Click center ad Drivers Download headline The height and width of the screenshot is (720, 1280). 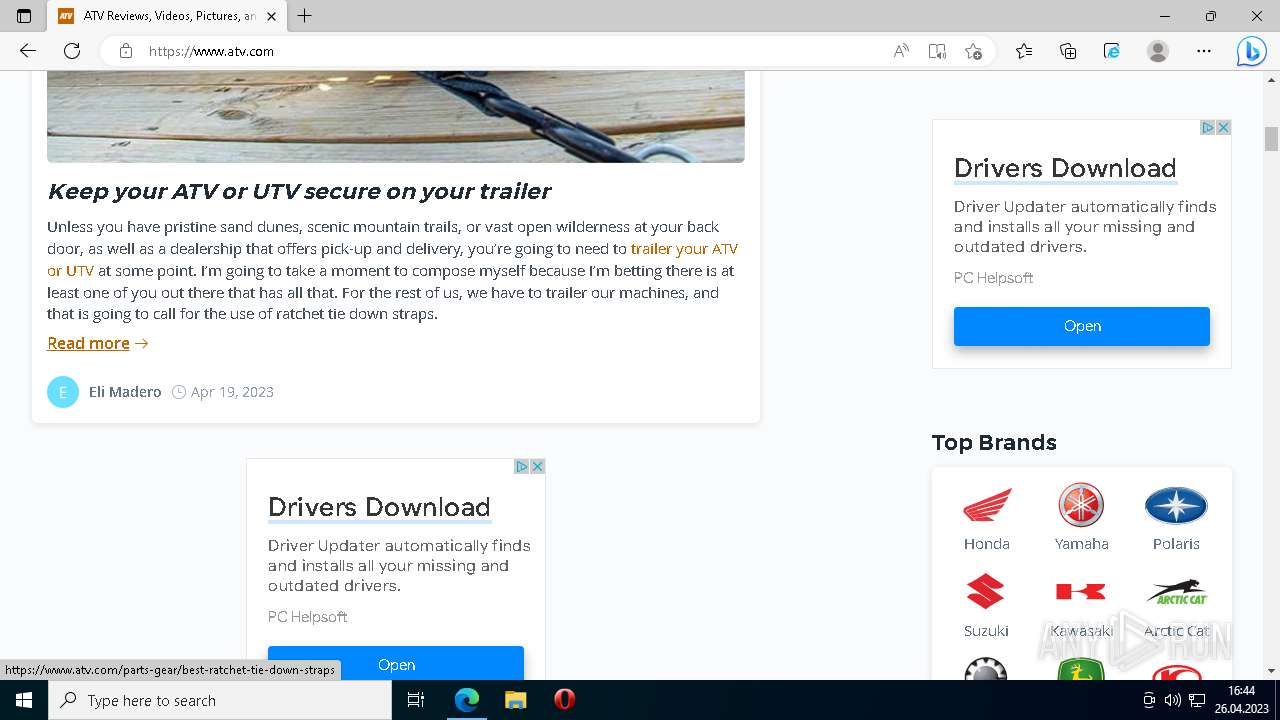point(379,507)
